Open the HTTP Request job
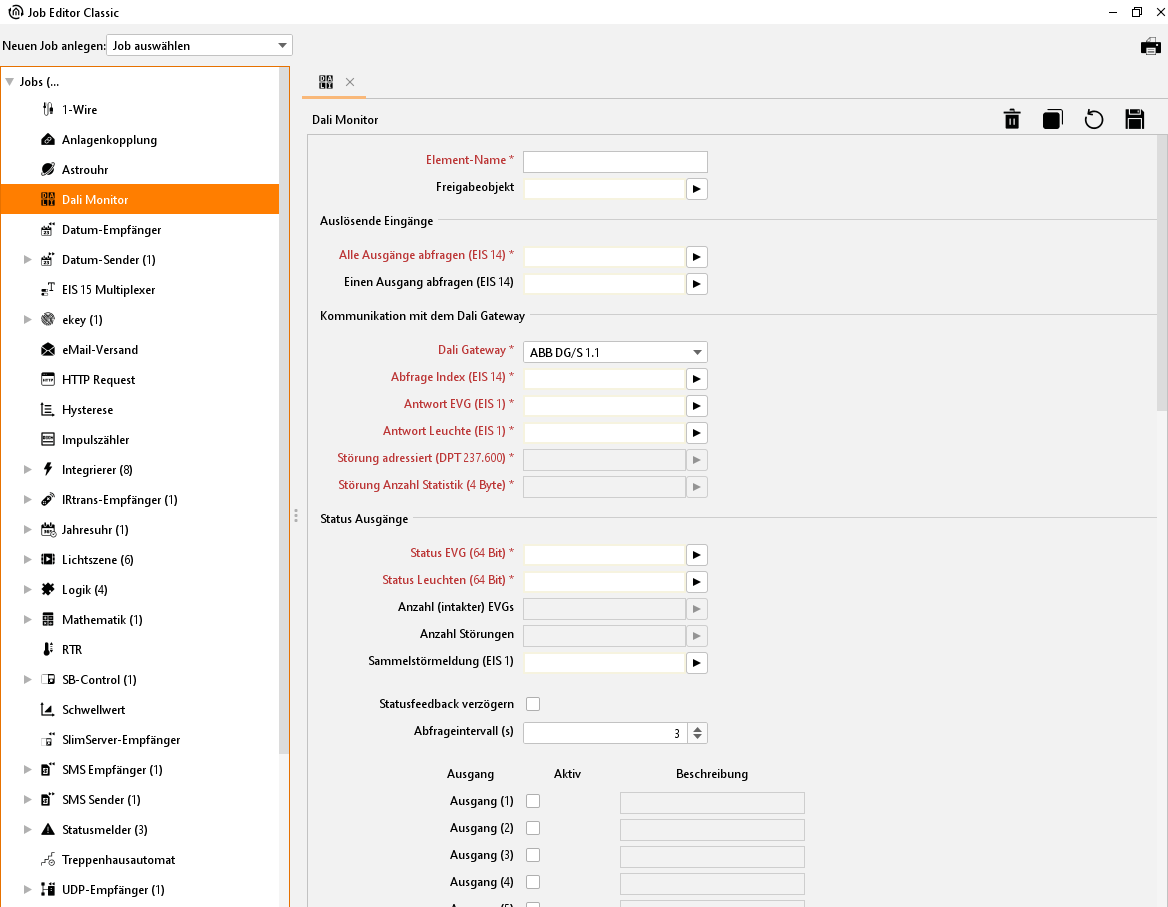The image size is (1168, 907). (98, 380)
